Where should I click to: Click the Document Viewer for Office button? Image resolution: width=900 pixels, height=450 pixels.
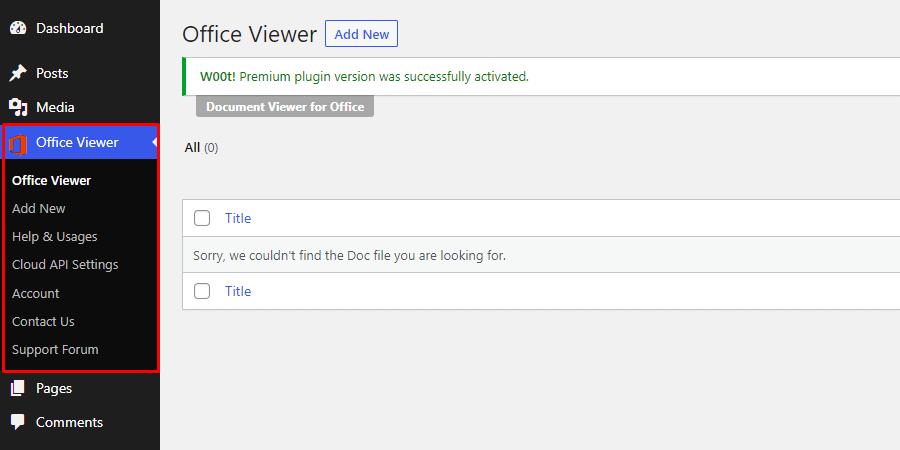tap(285, 106)
